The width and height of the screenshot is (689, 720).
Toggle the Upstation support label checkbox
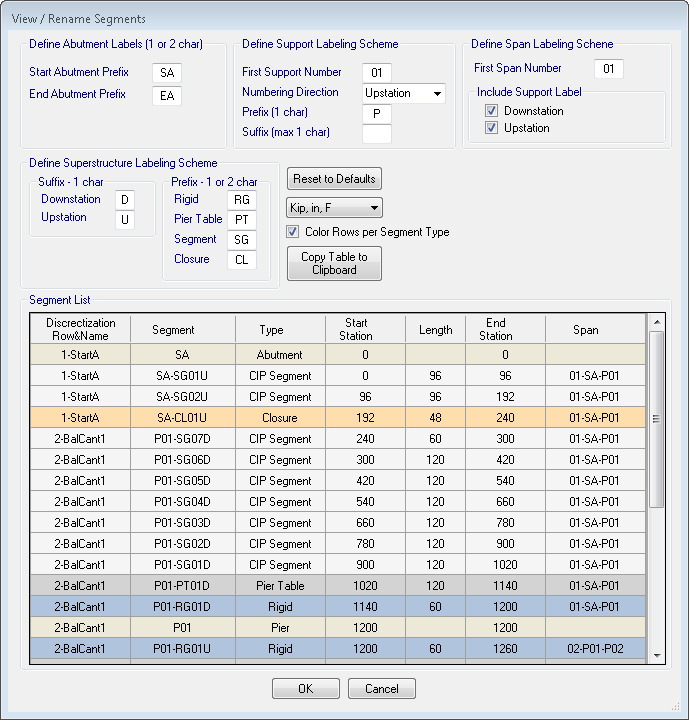click(x=492, y=128)
